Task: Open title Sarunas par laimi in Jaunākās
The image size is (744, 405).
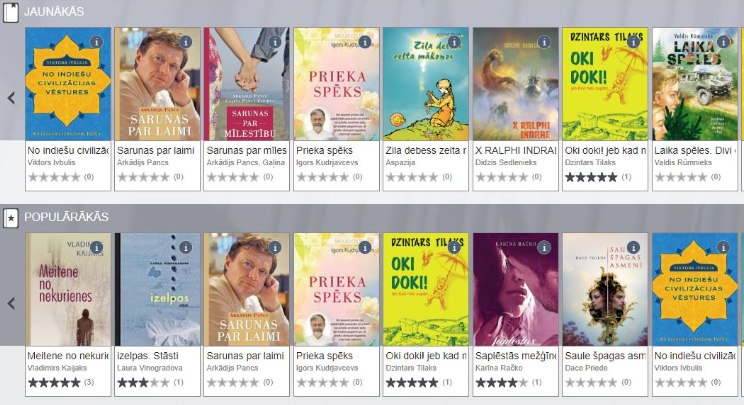Action: pos(156,151)
